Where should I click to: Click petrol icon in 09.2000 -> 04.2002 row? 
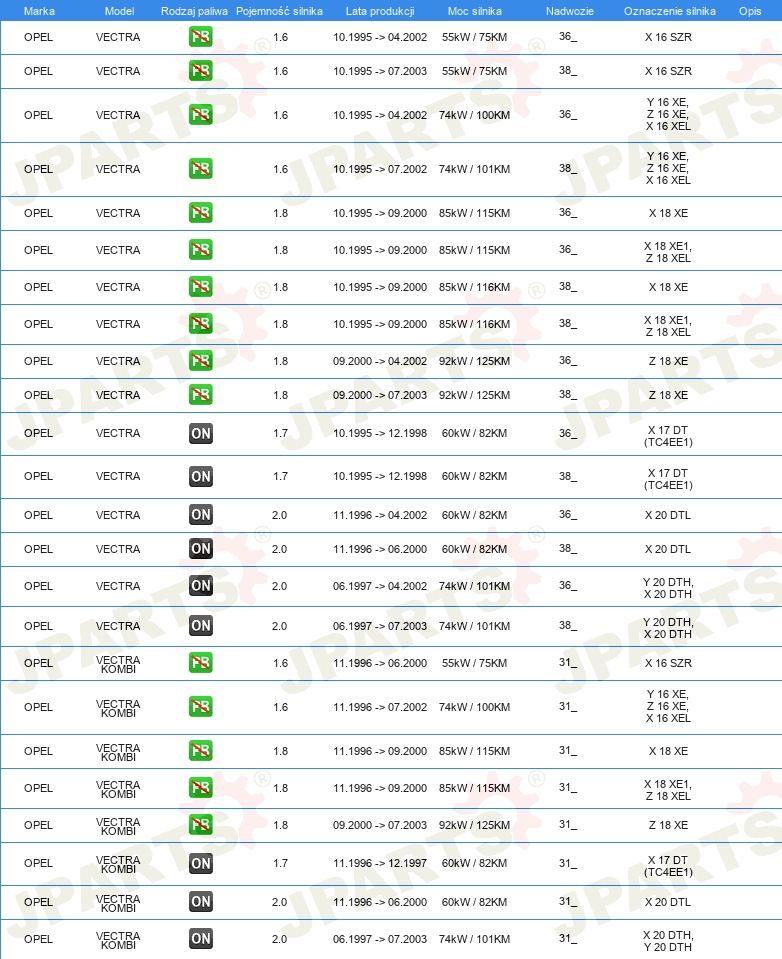(x=201, y=361)
